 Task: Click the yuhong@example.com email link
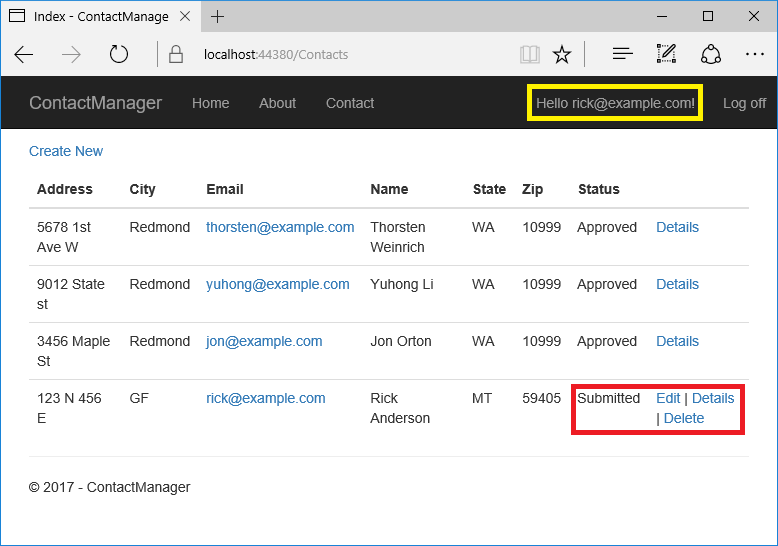278,284
